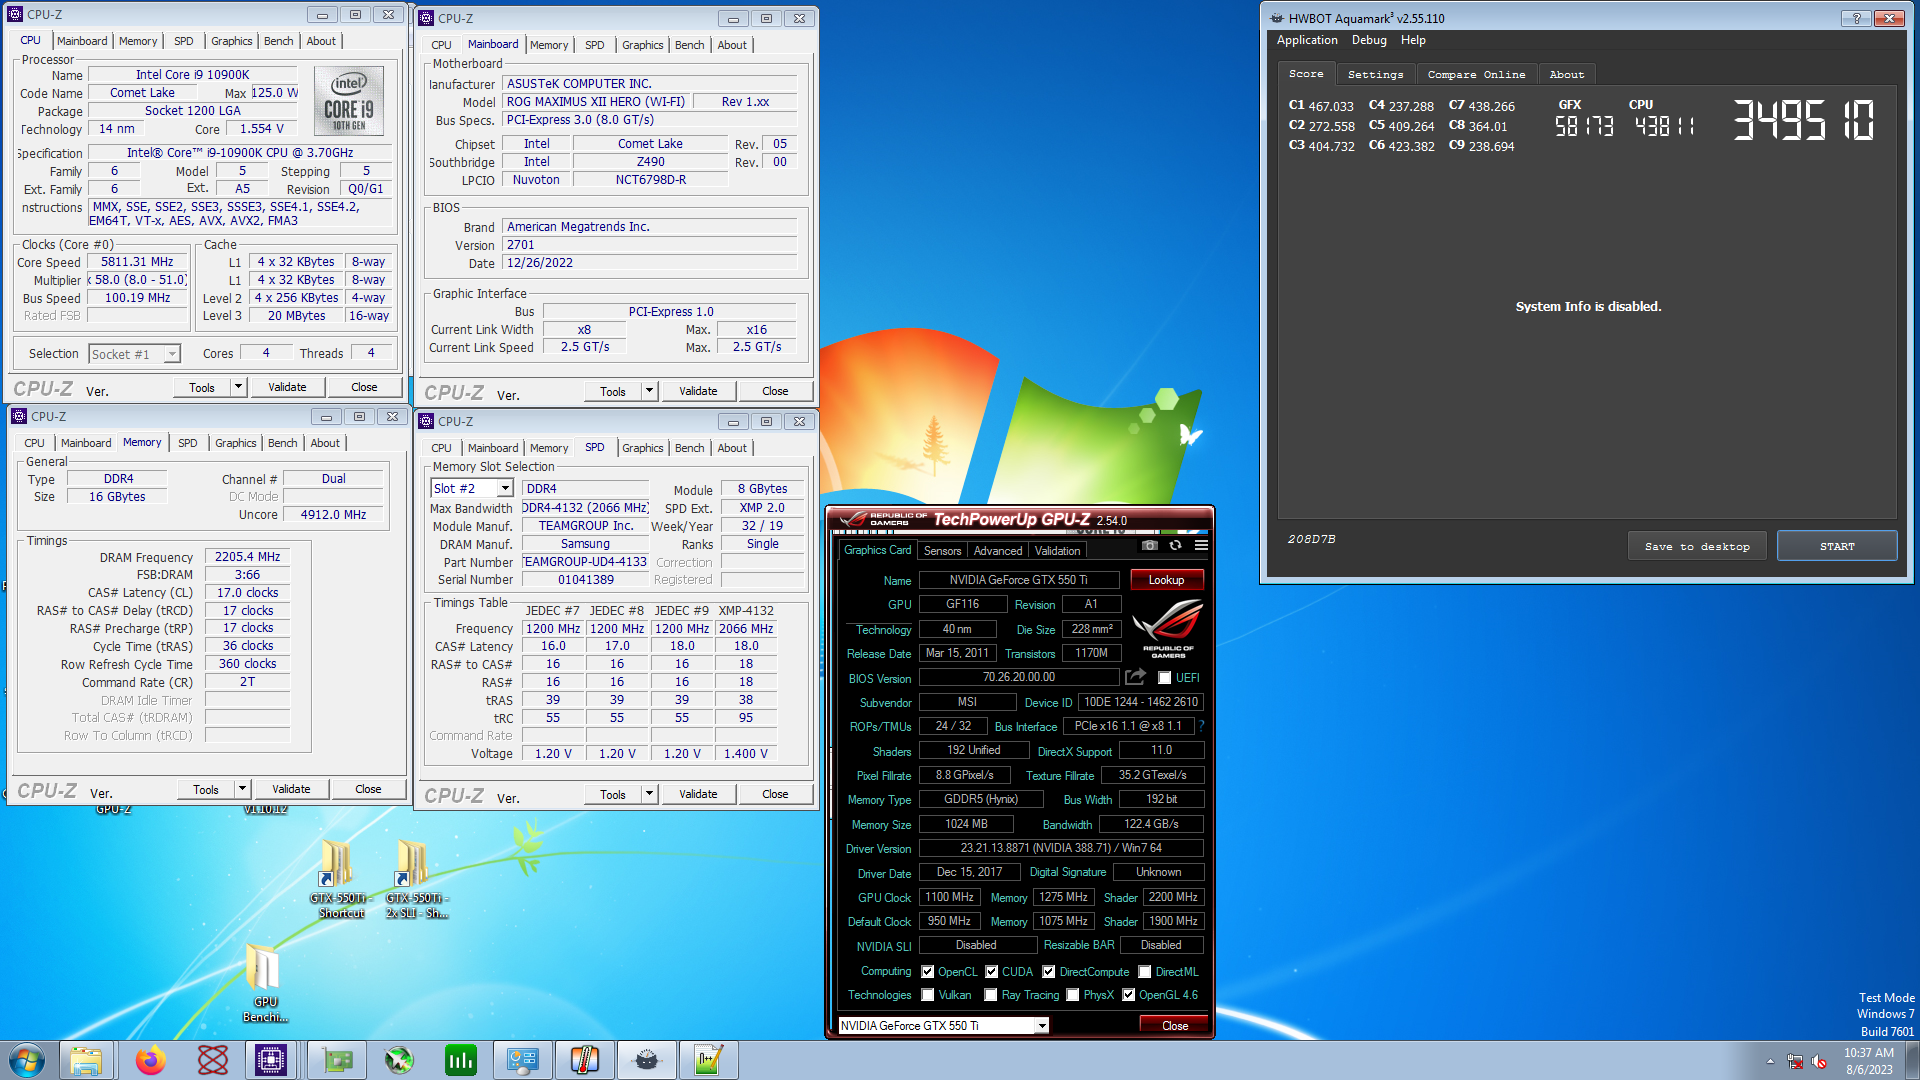Expand Tools arrow in CPU-Z CPU window

pyautogui.click(x=238, y=387)
